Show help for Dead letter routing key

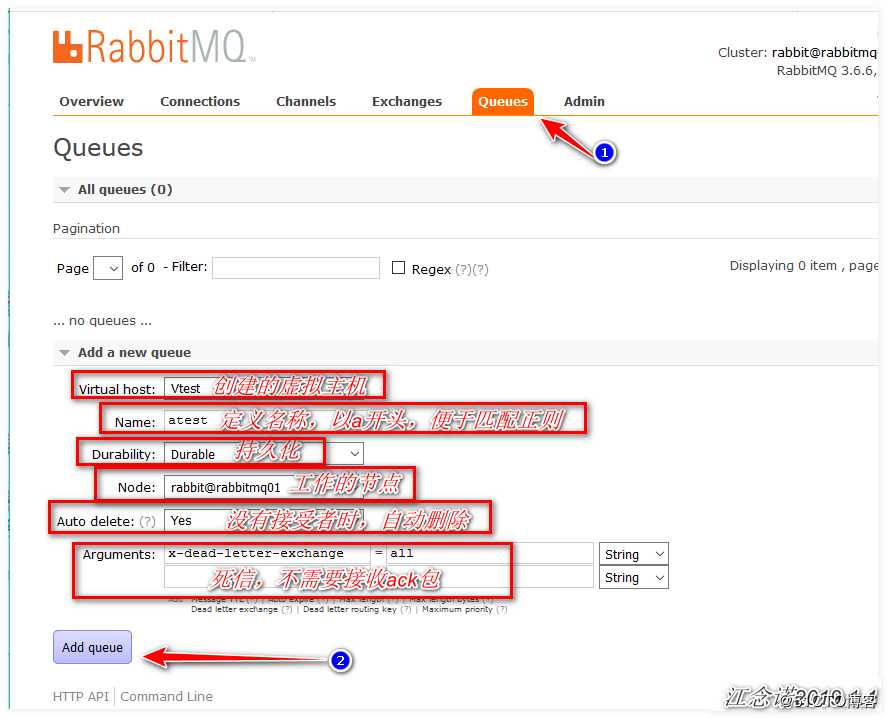[x=406, y=609]
